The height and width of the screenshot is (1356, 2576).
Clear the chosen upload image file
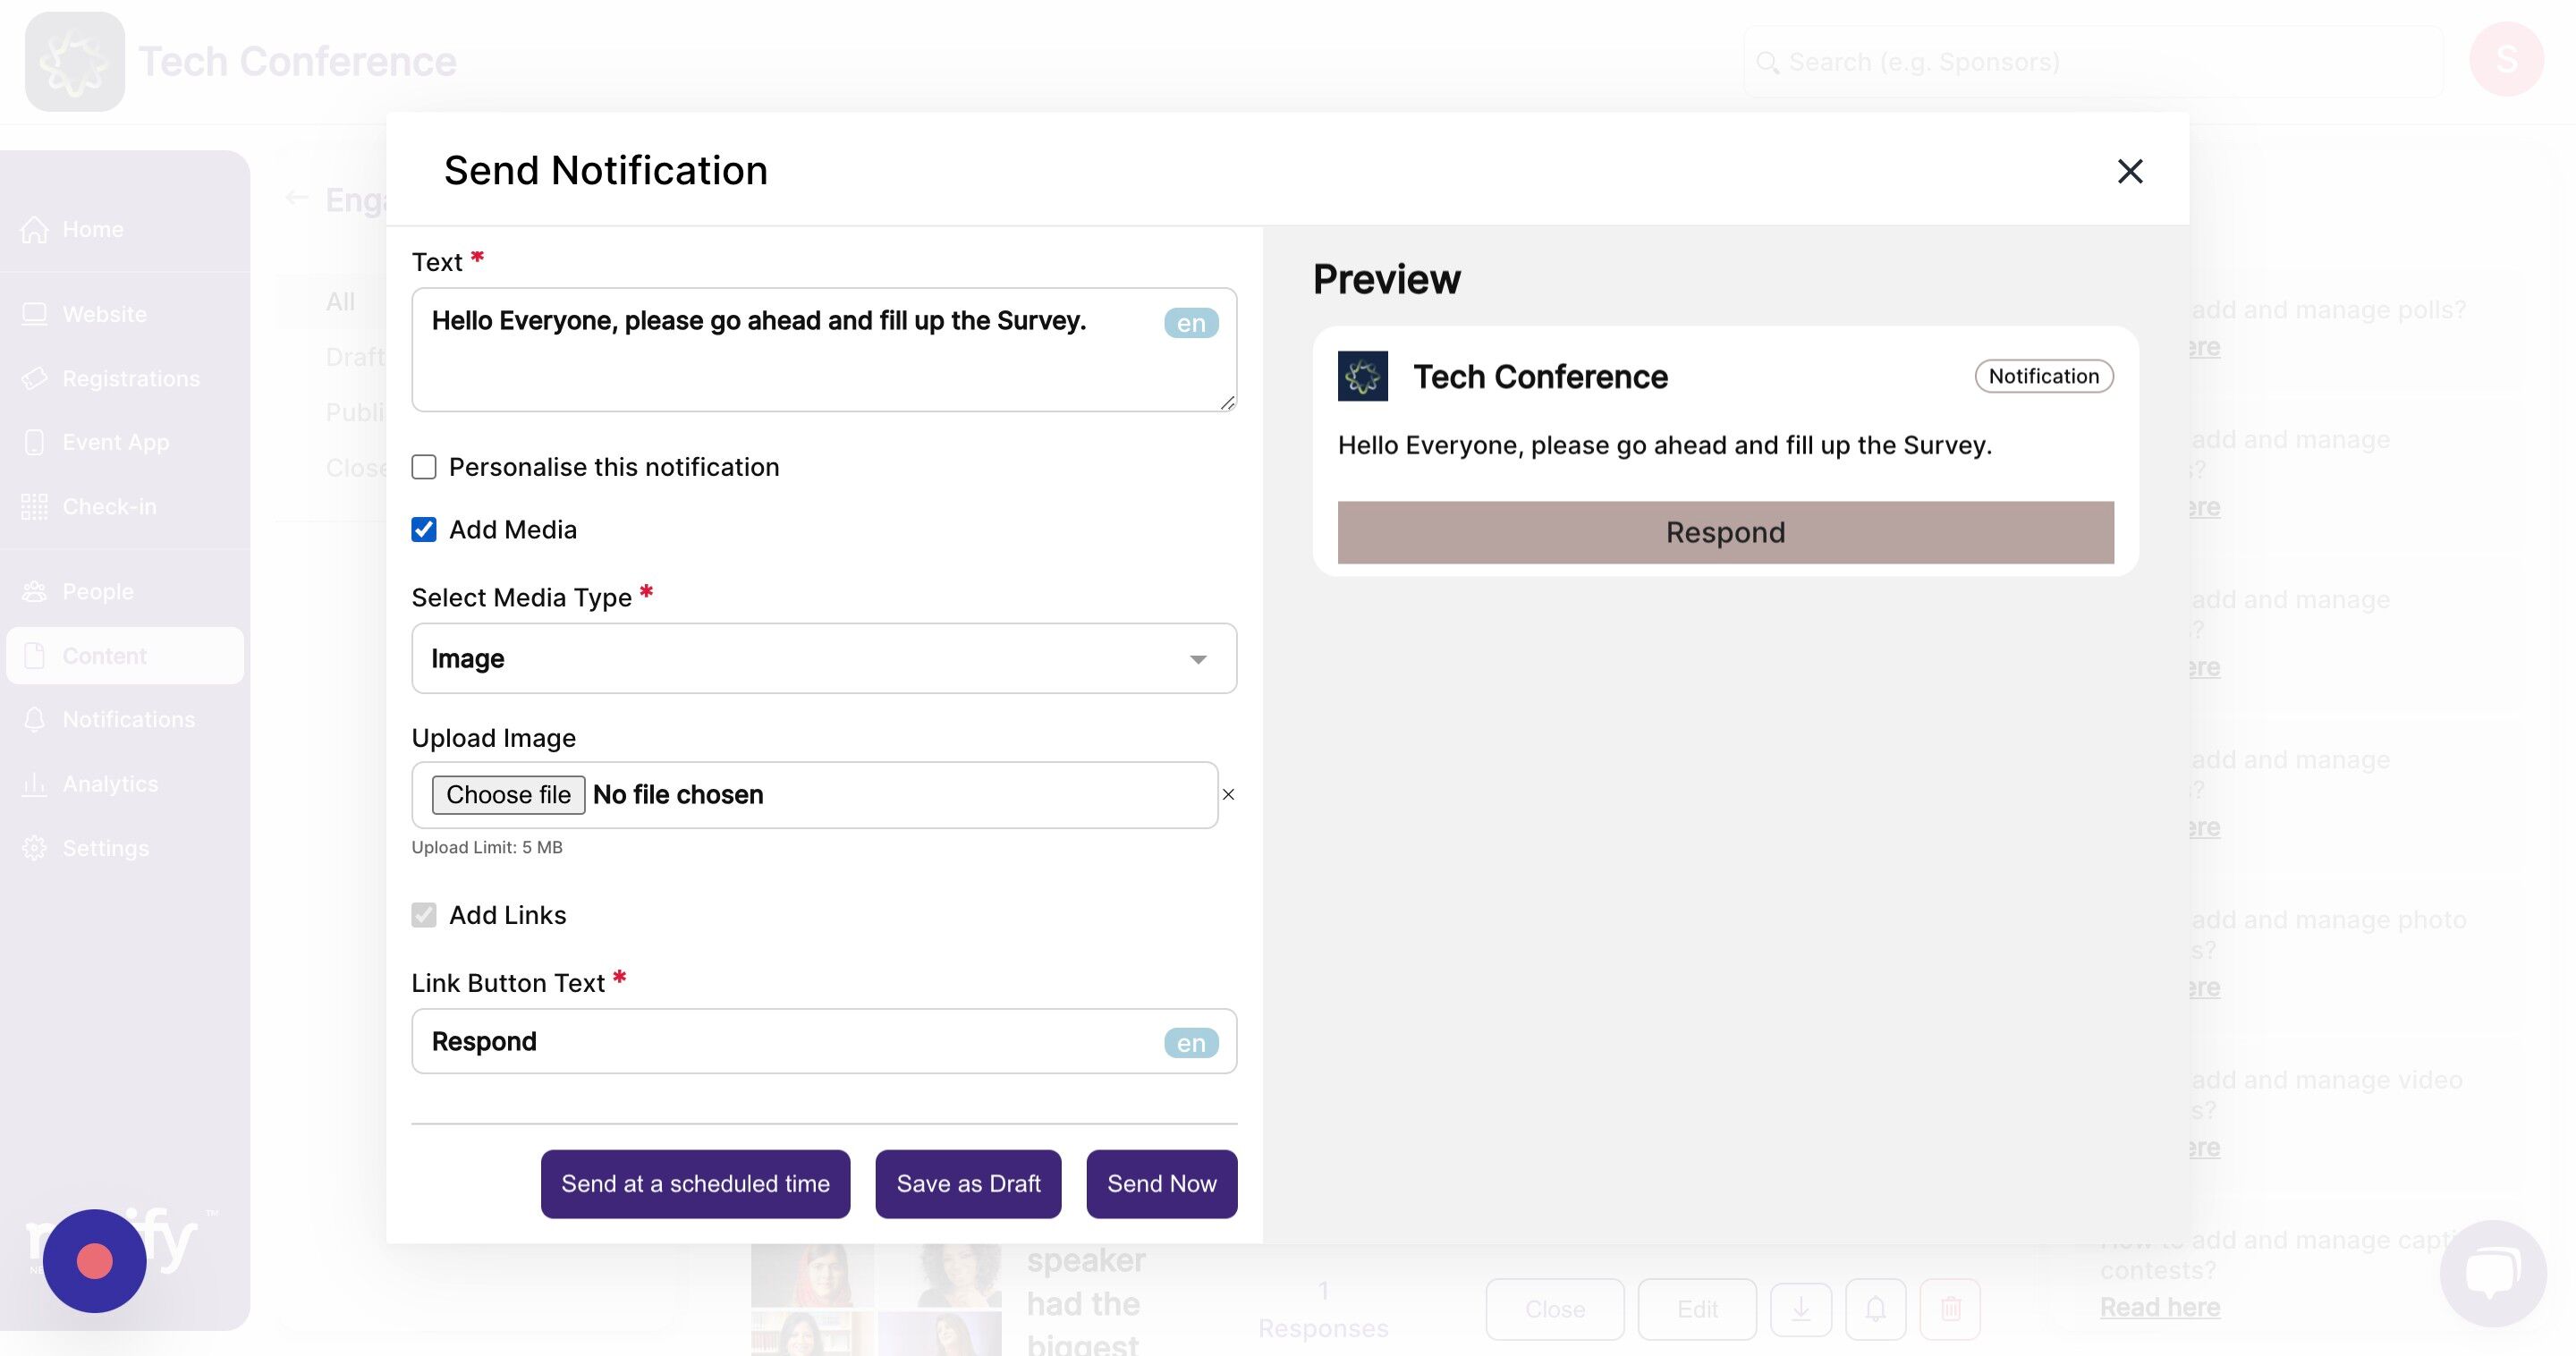[1228, 795]
